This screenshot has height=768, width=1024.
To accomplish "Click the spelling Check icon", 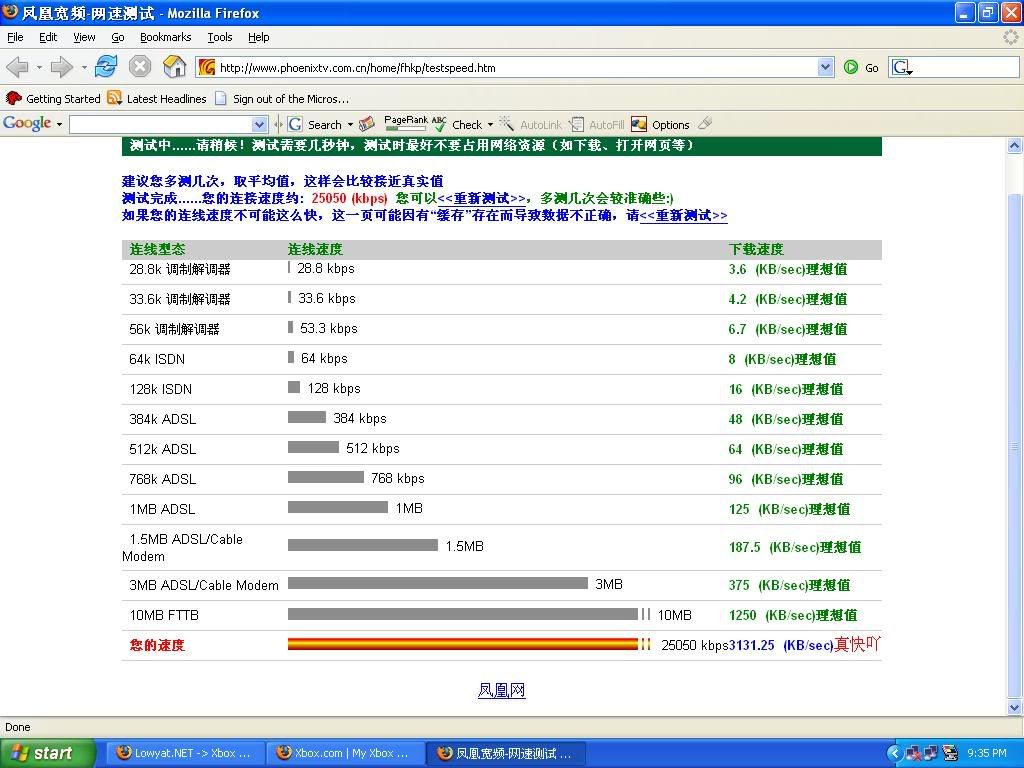I will tap(441, 124).
